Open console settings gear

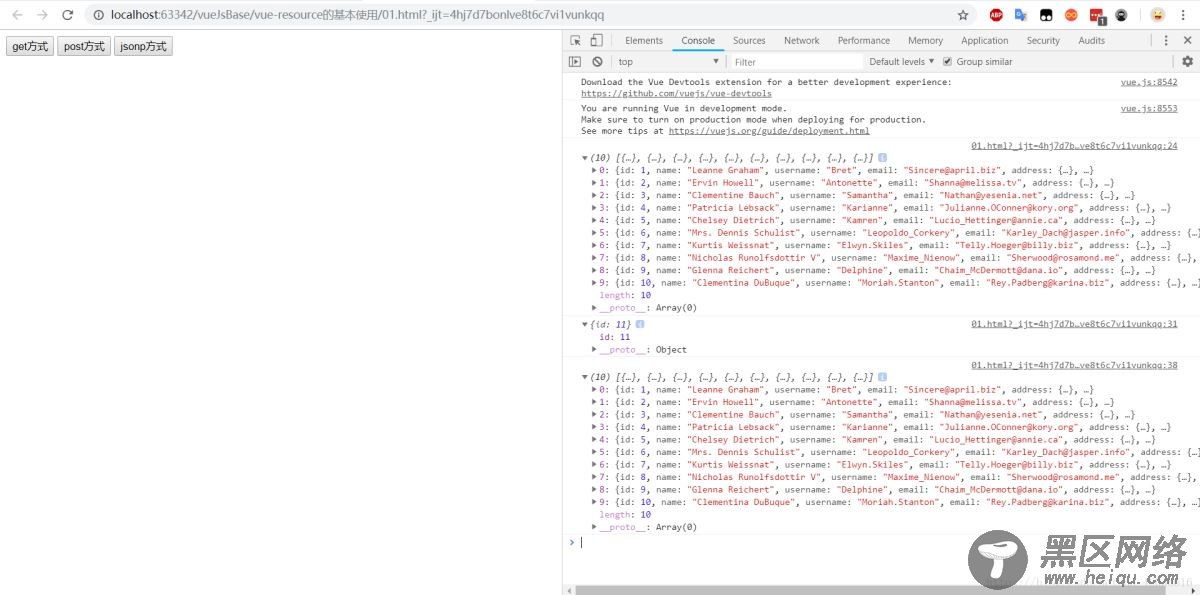point(1188,61)
